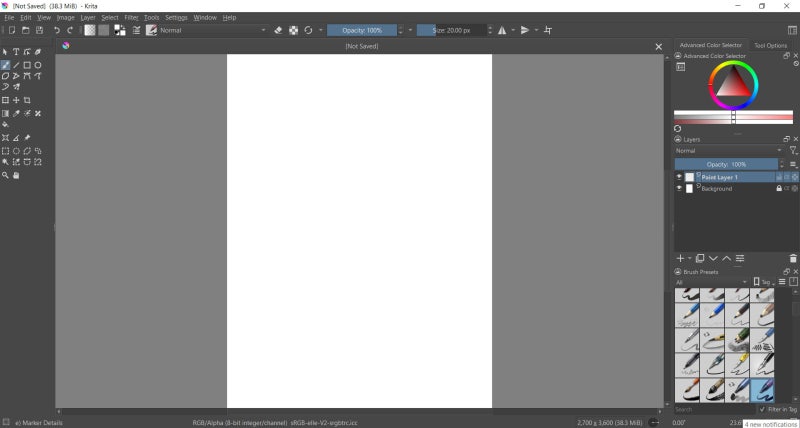Open the brush presets All tag dropdown

coord(711,282)
